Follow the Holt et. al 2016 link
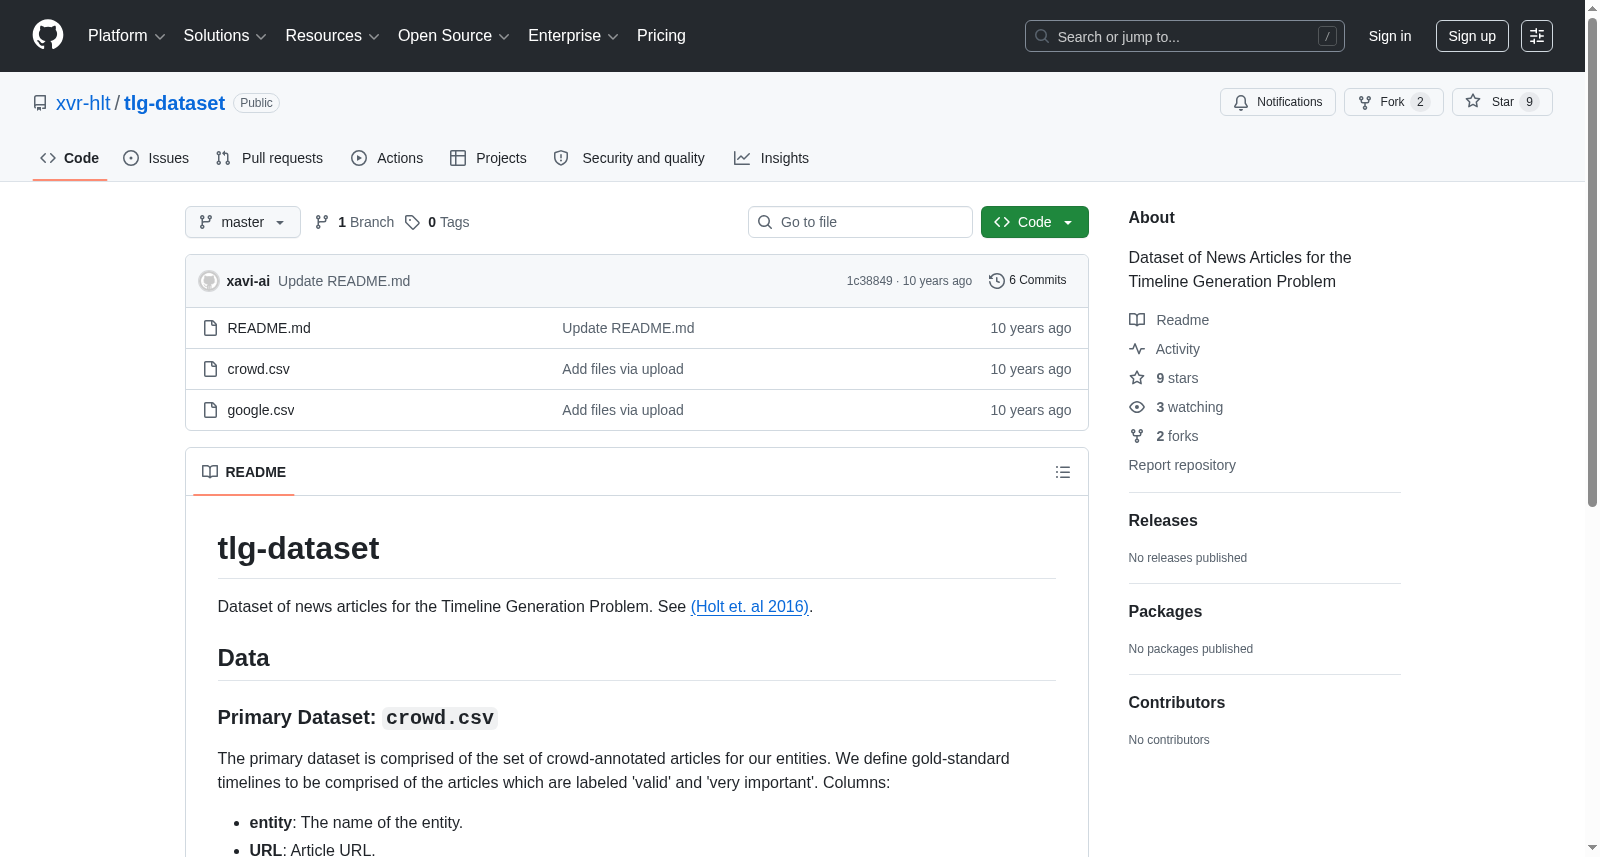This screenshot has height=857, width=1600. (750, 606)
